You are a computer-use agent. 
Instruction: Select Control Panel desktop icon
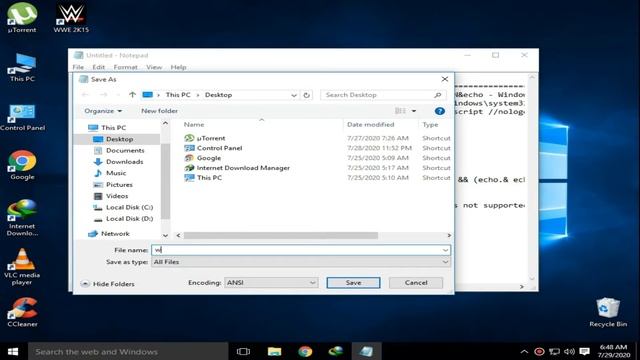click(x=22, y=117)
